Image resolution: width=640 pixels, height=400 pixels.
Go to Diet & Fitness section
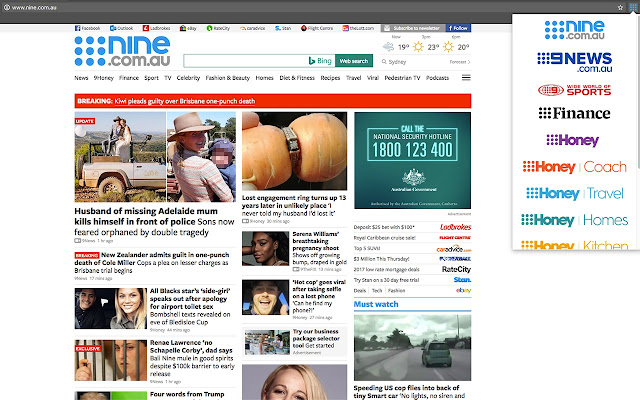297,78
